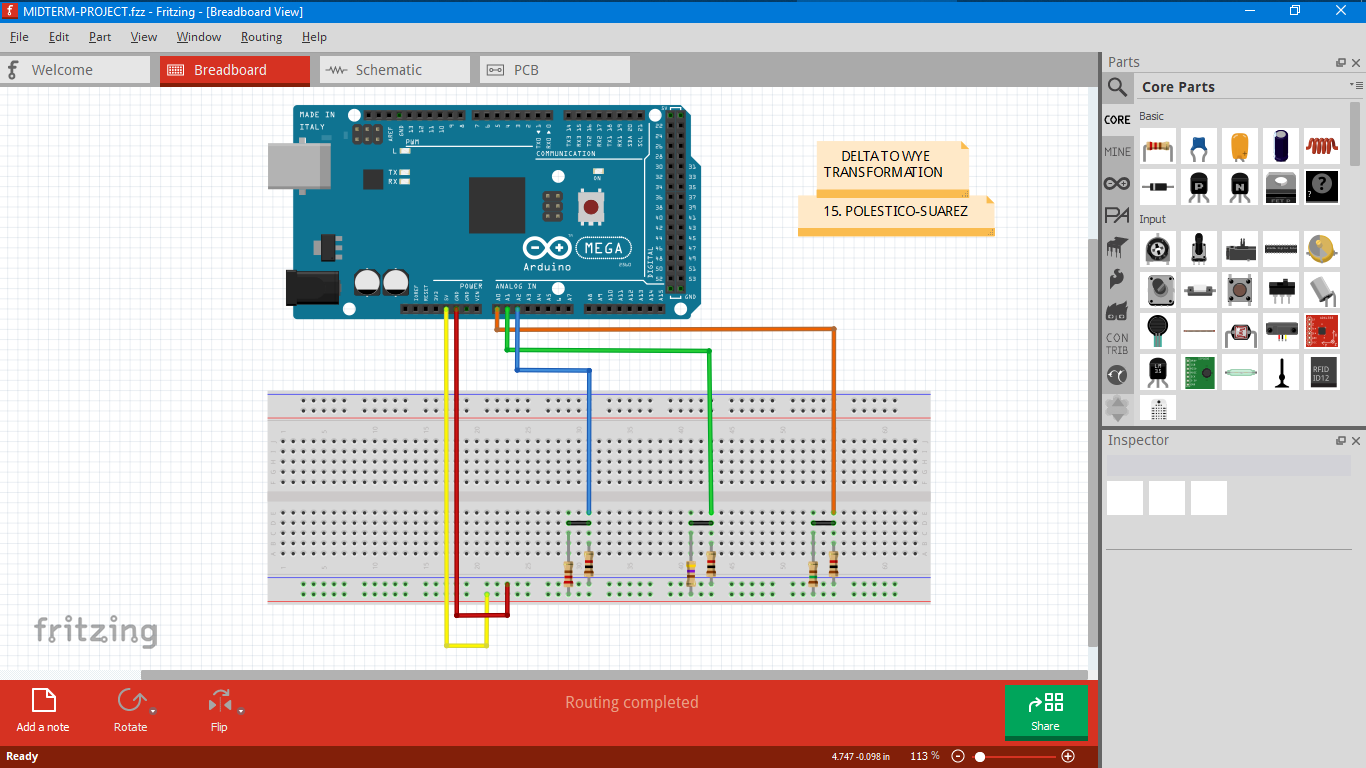Close the Inspector panel
The image size is (1366, 768).
click(x=1356, y=440)
